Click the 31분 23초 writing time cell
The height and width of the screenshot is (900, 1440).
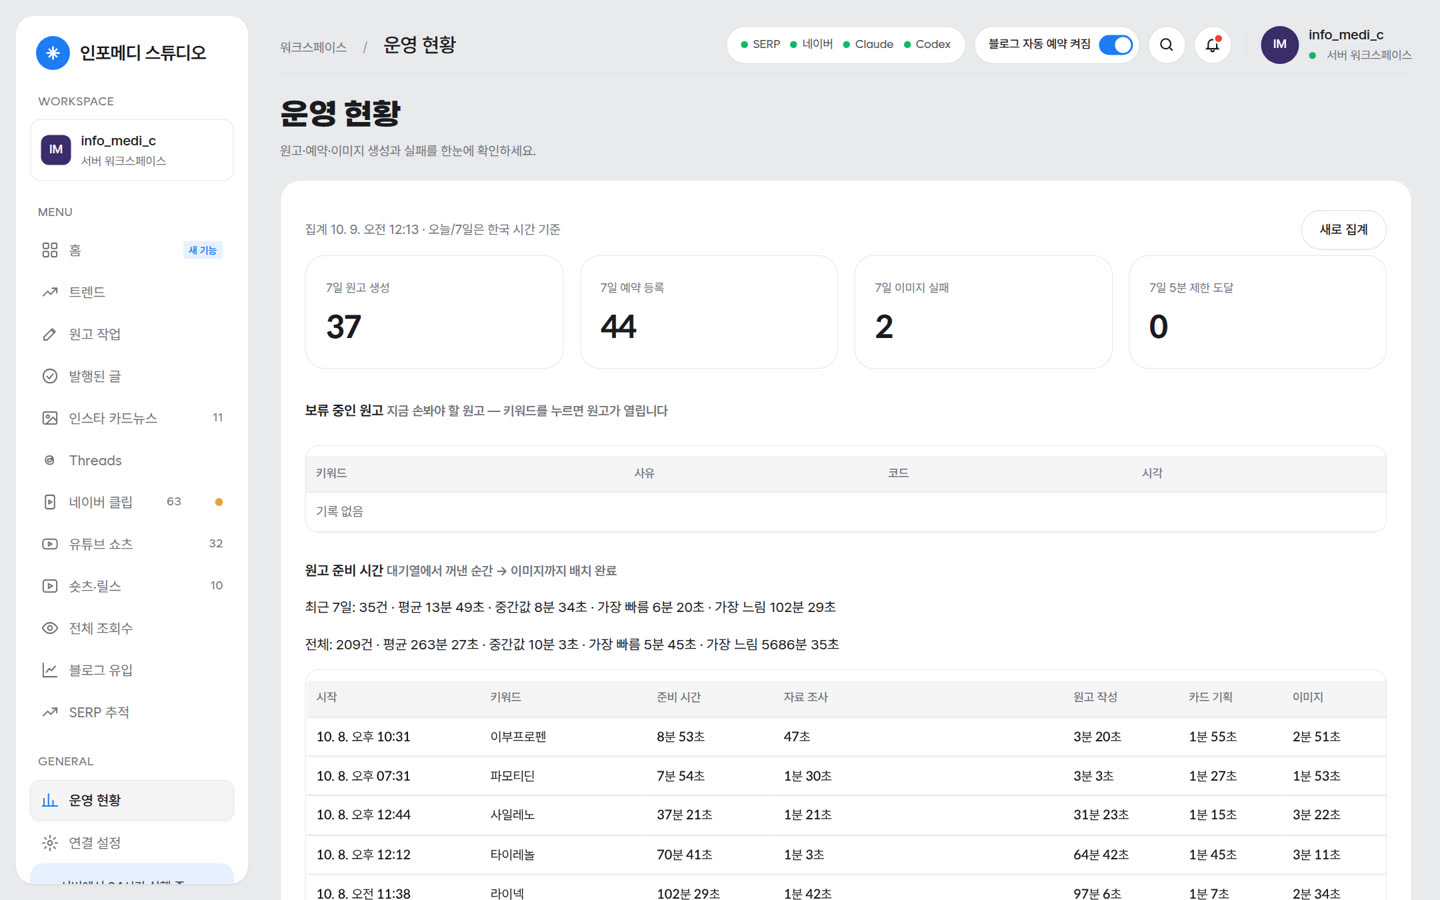pyautogui.click(x=1101, y=815)
